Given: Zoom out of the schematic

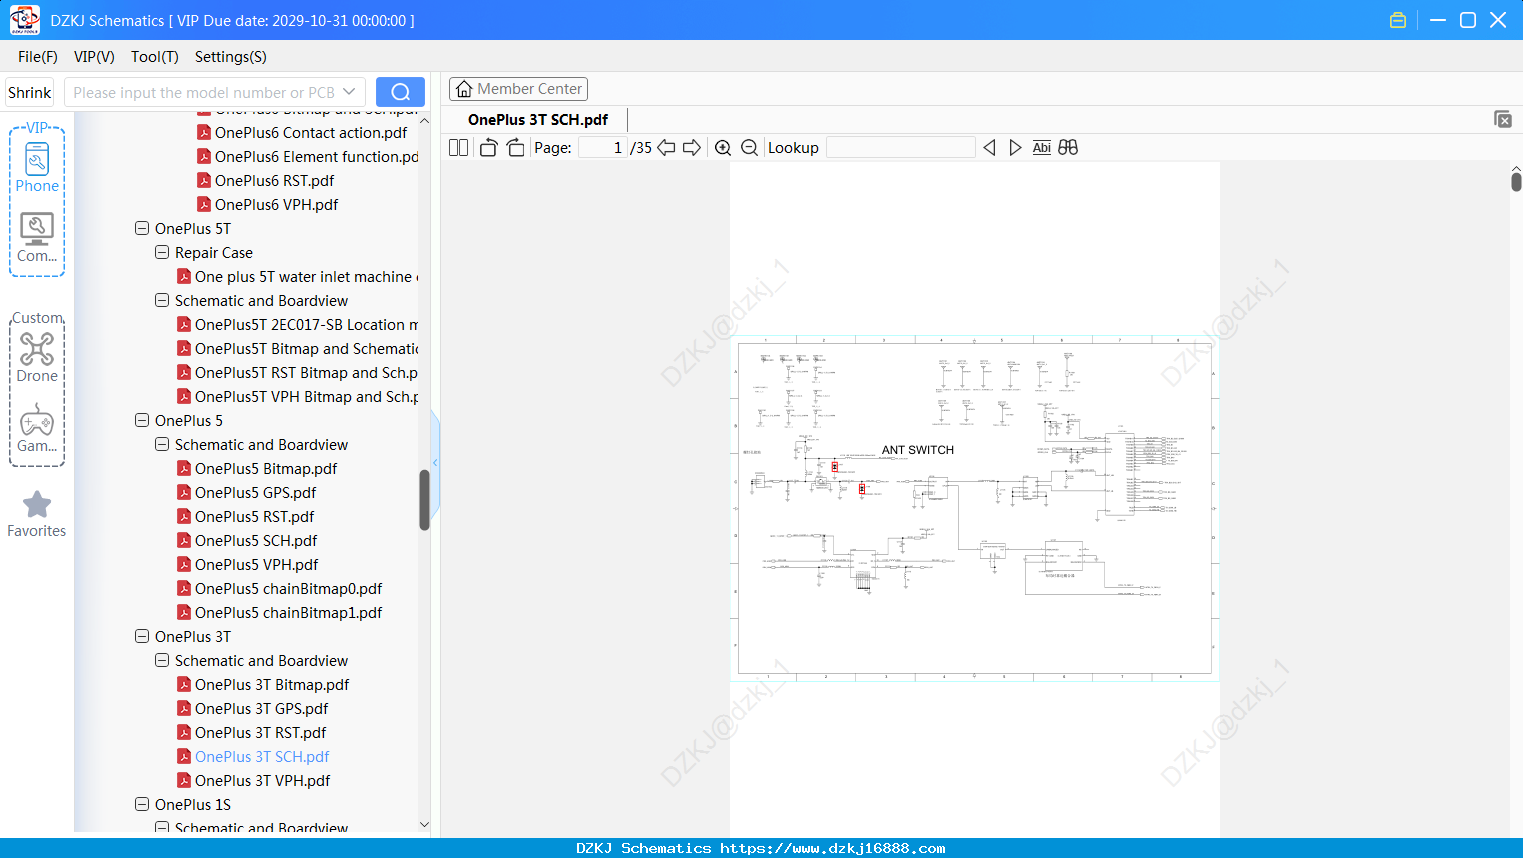Looking at the screenshot, I should tap(749, 148).
